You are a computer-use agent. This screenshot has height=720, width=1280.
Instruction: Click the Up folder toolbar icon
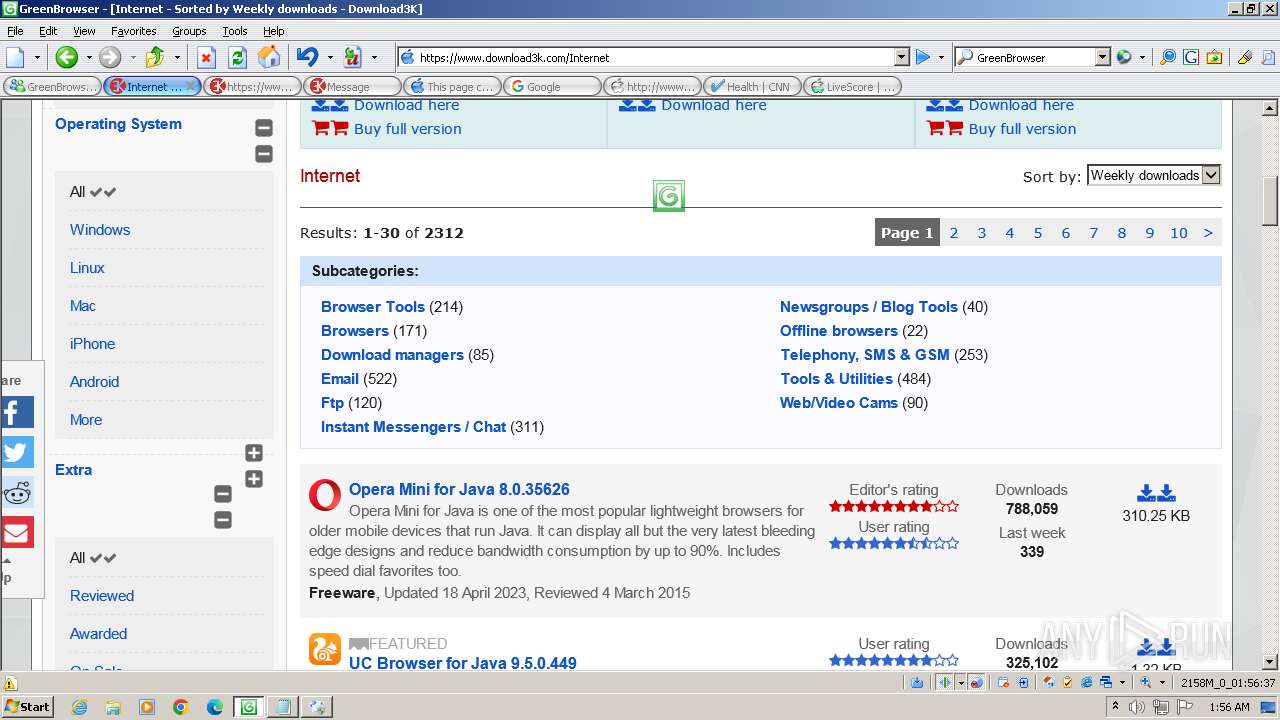tap(155, 57)
